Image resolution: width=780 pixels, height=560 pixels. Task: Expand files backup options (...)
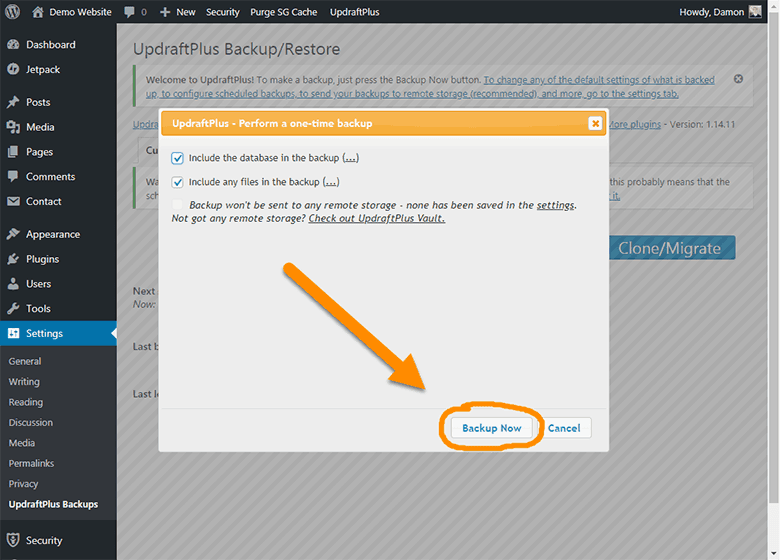pyautogui.click(x=331, y=182)
